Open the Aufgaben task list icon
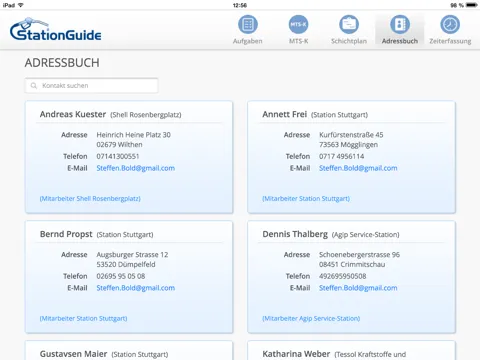The height and width of the screenshot is (360, 480). [248, 24]
